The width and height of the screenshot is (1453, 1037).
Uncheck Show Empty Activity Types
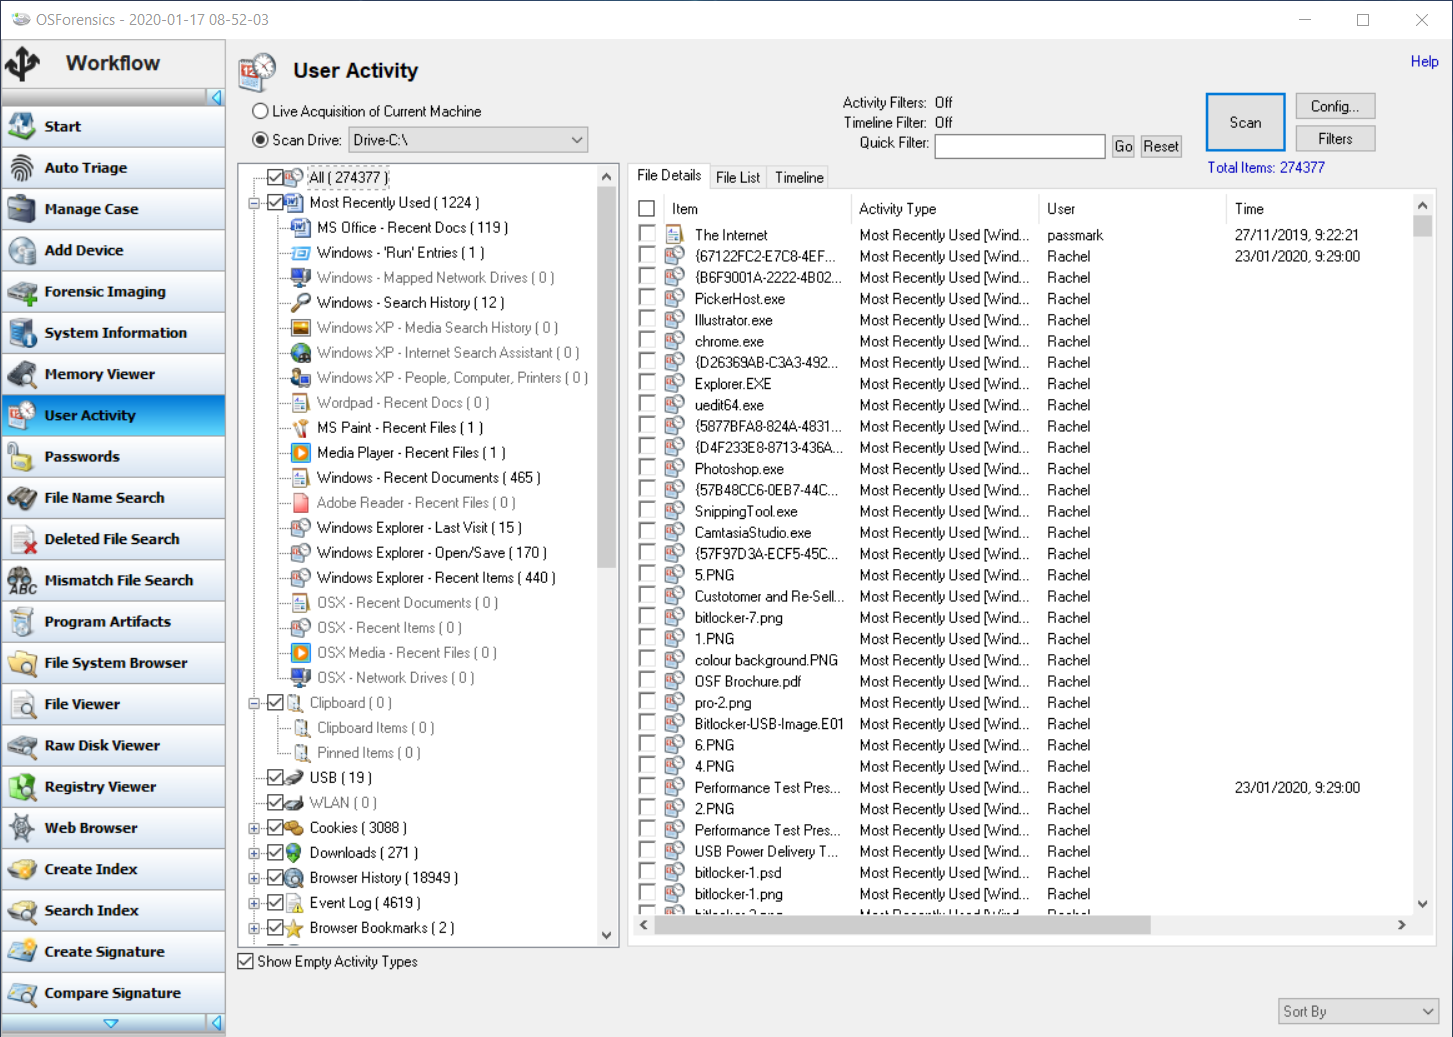pyautogui.click(x=246, y=962)
